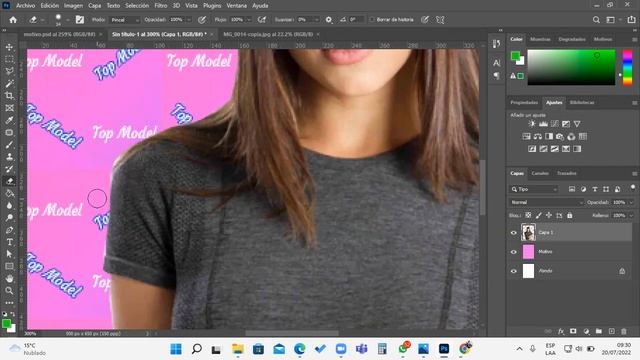Open the layer Relleno dropdown
Image resolution: width=640 pixels, height=360 pixels.
pyautogui.click(x=631, y=215)
